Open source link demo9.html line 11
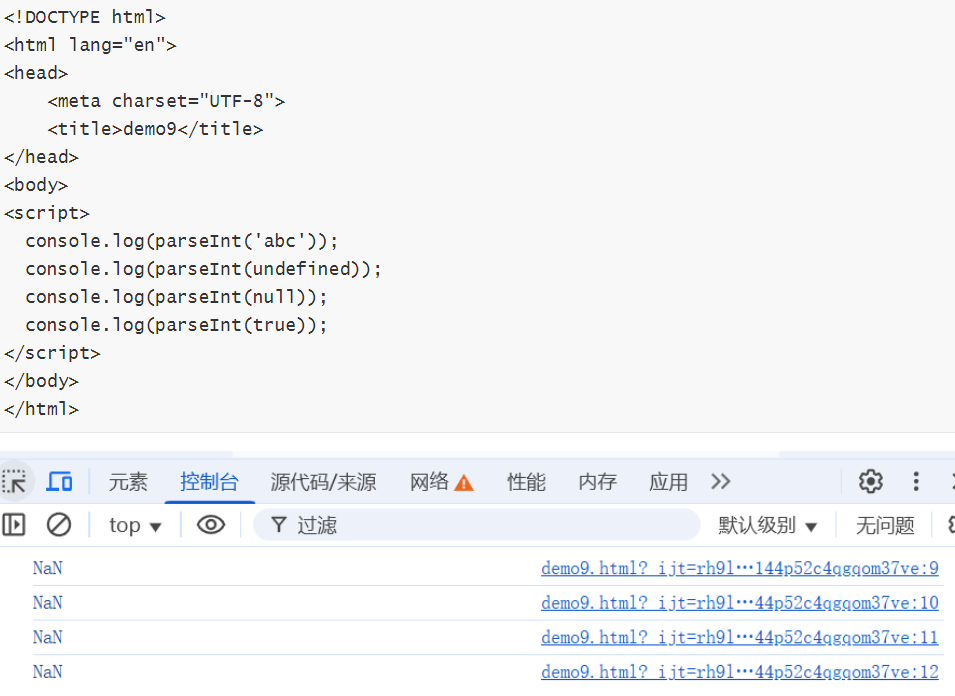 [739, 638]
